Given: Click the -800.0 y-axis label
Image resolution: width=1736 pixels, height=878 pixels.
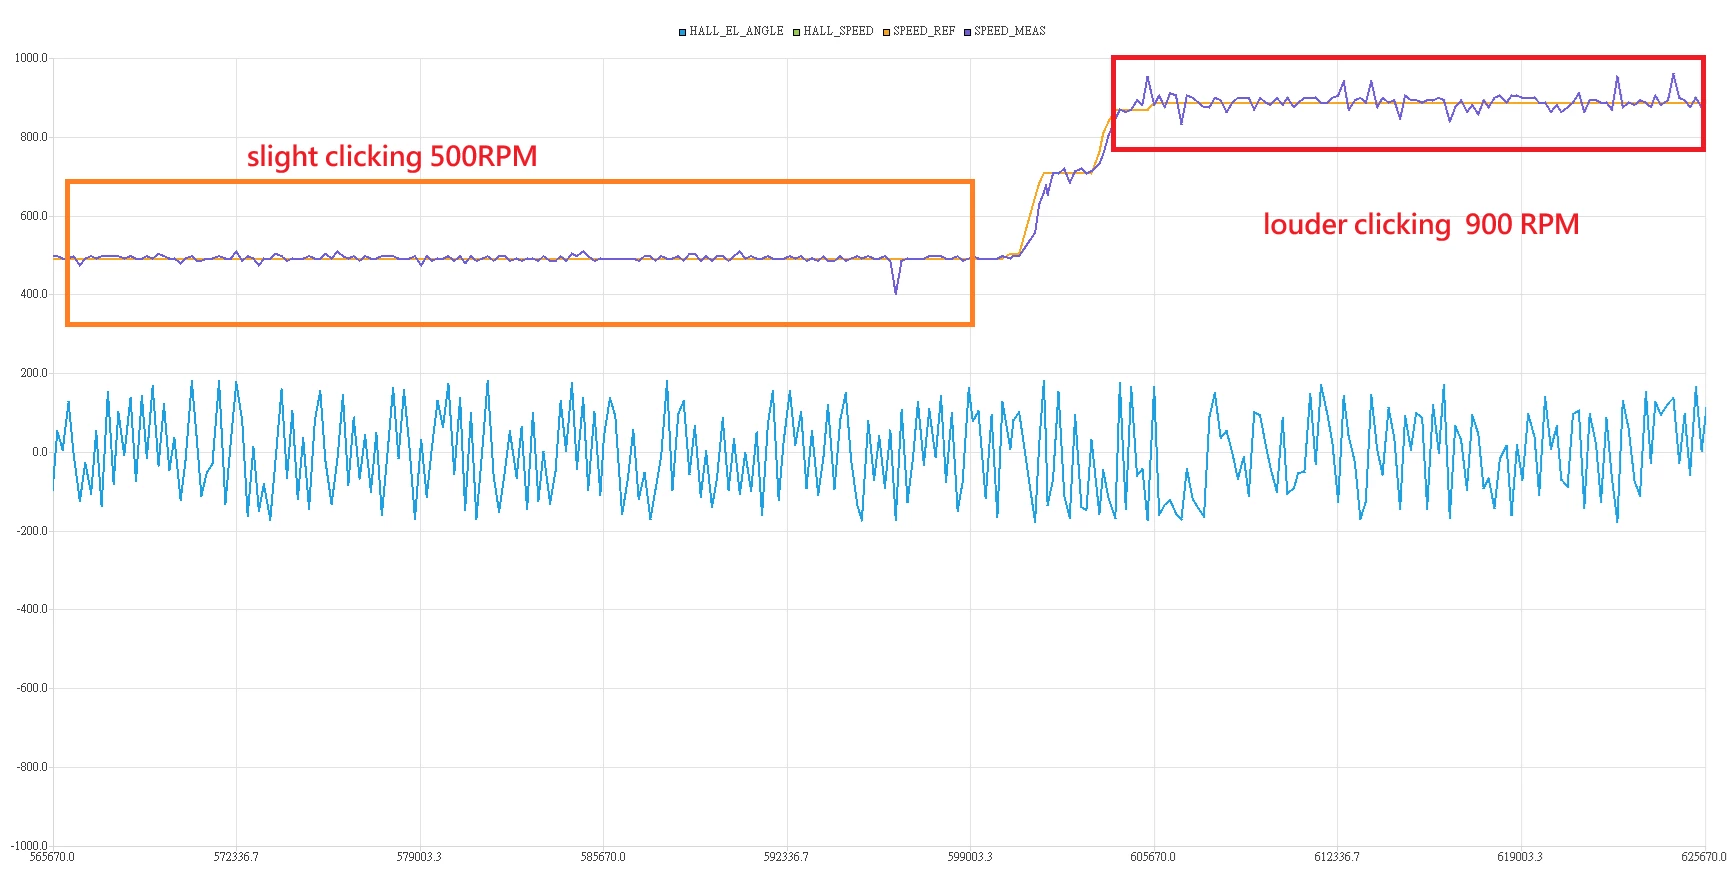Looking at the screenshot, I should point(32,767).
